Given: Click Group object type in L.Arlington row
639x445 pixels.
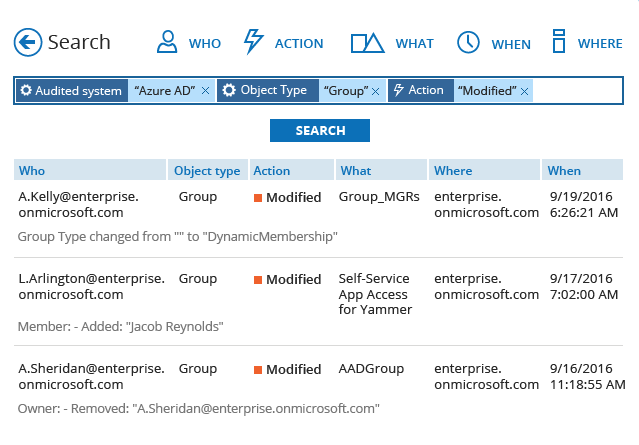Looking at the screenshot, I should pos(198,279).
